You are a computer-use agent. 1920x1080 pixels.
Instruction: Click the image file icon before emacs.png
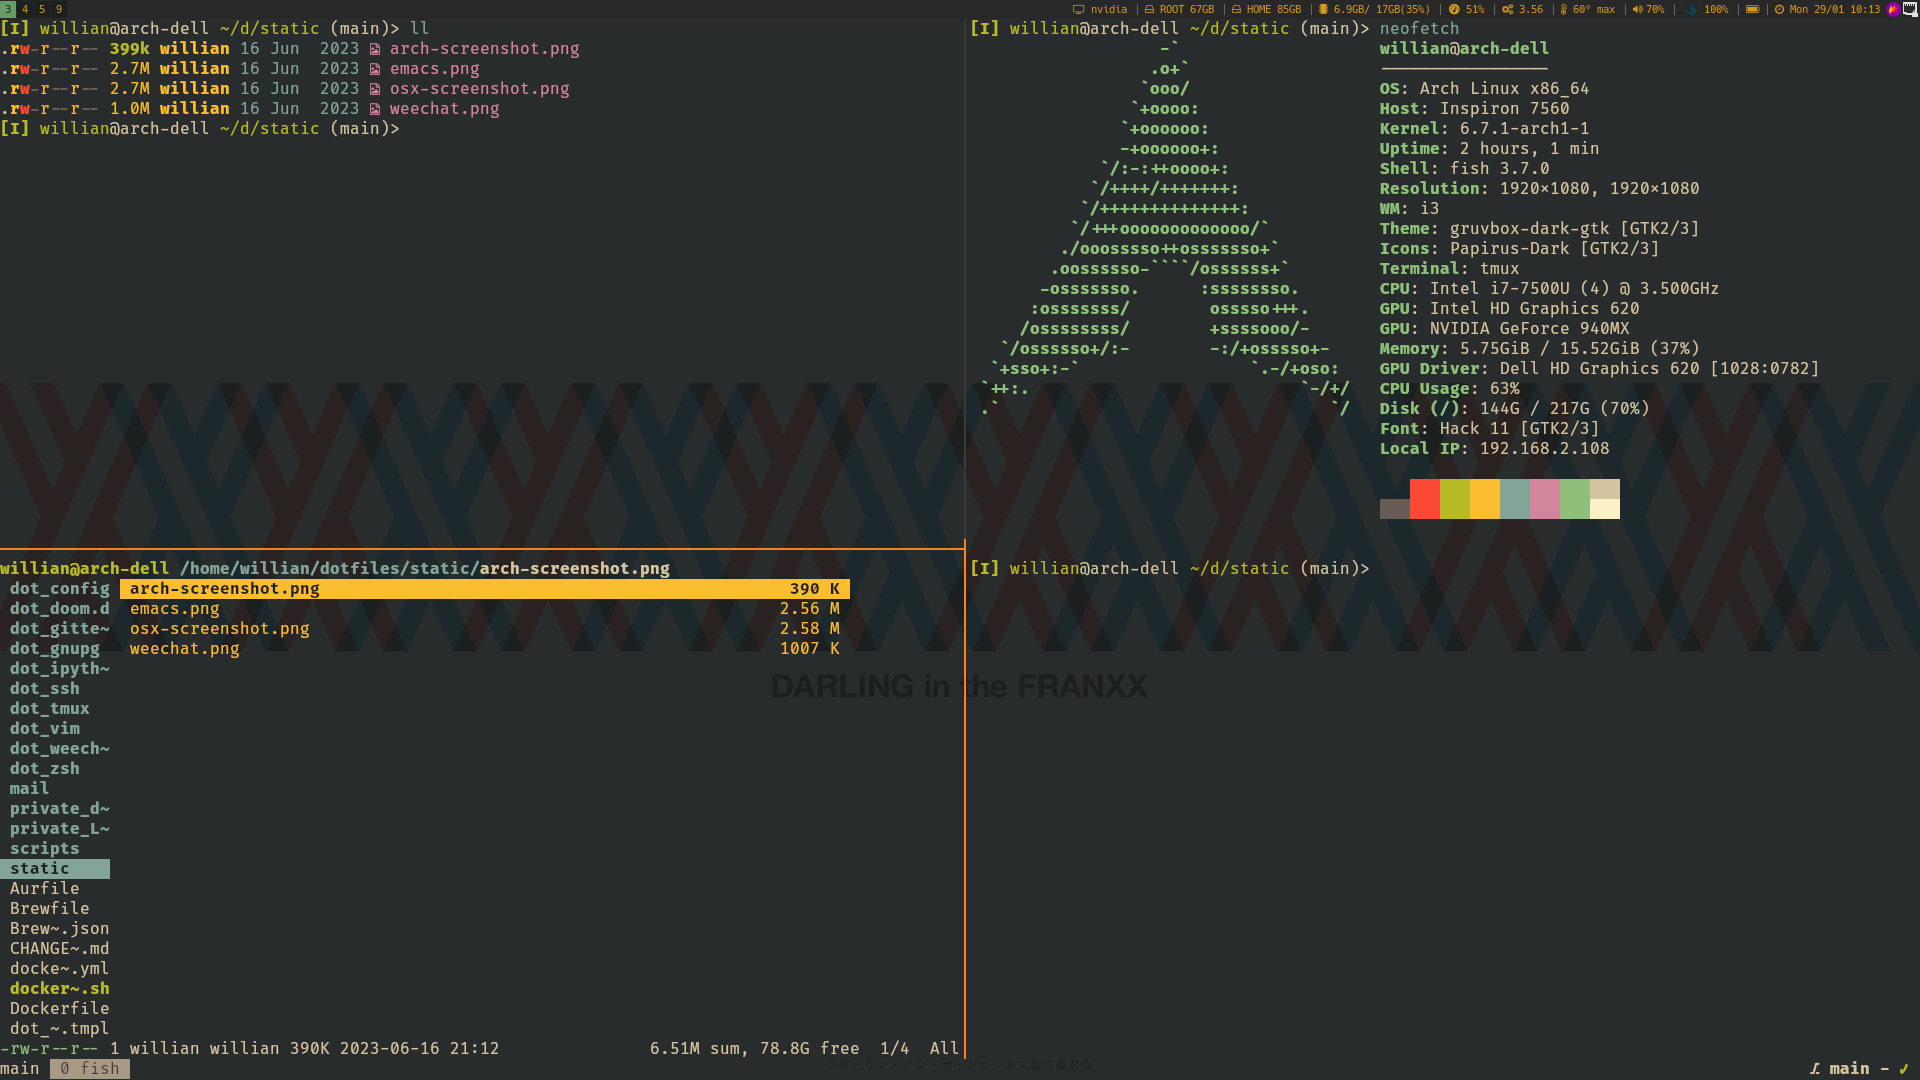point(375,69)
